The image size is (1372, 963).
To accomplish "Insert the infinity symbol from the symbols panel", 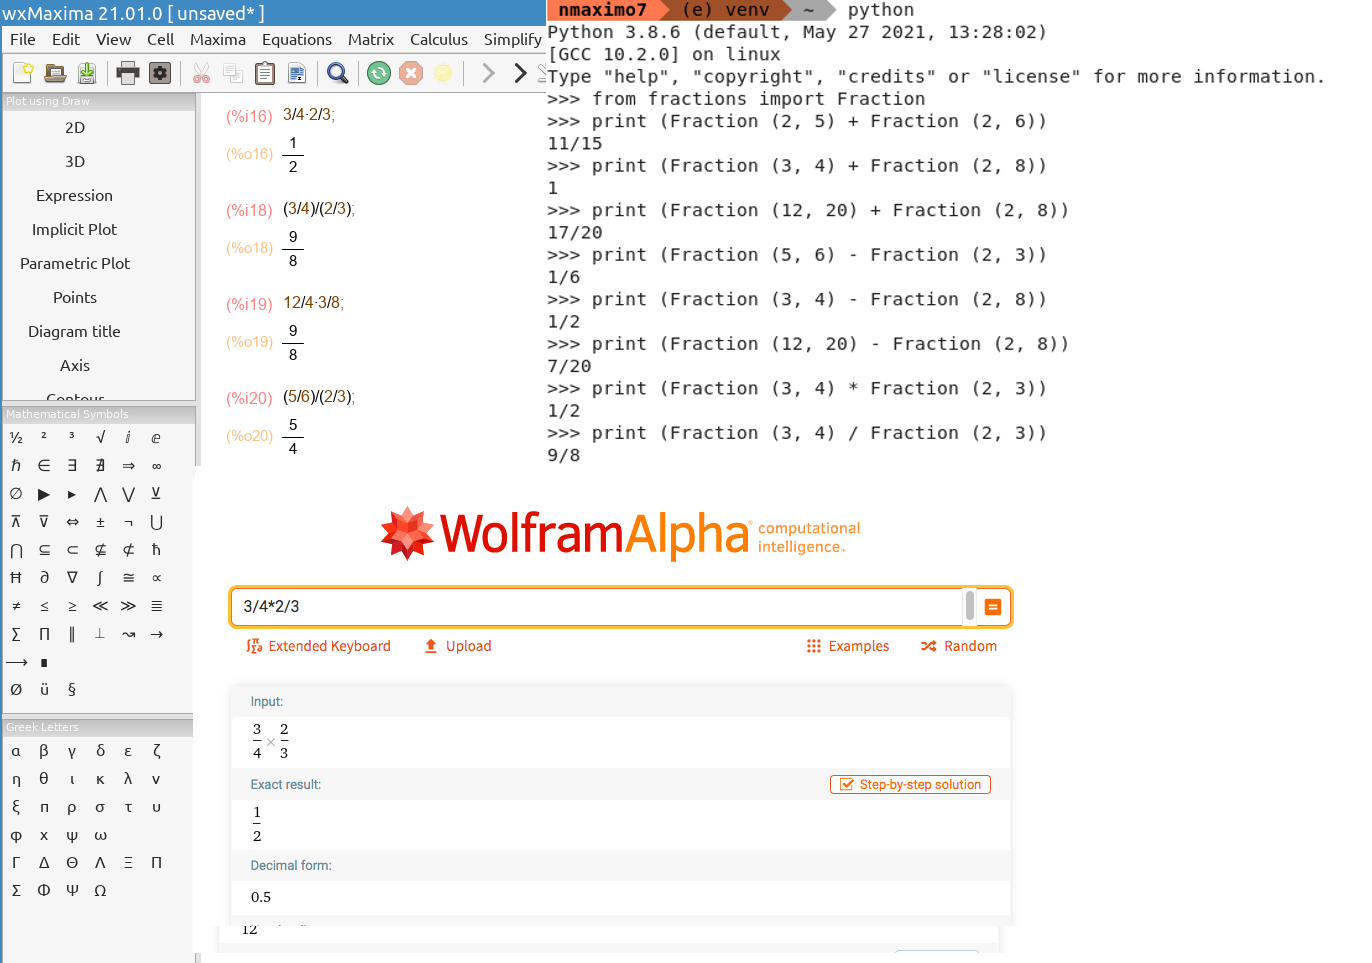I will click(x=157, y=466).
